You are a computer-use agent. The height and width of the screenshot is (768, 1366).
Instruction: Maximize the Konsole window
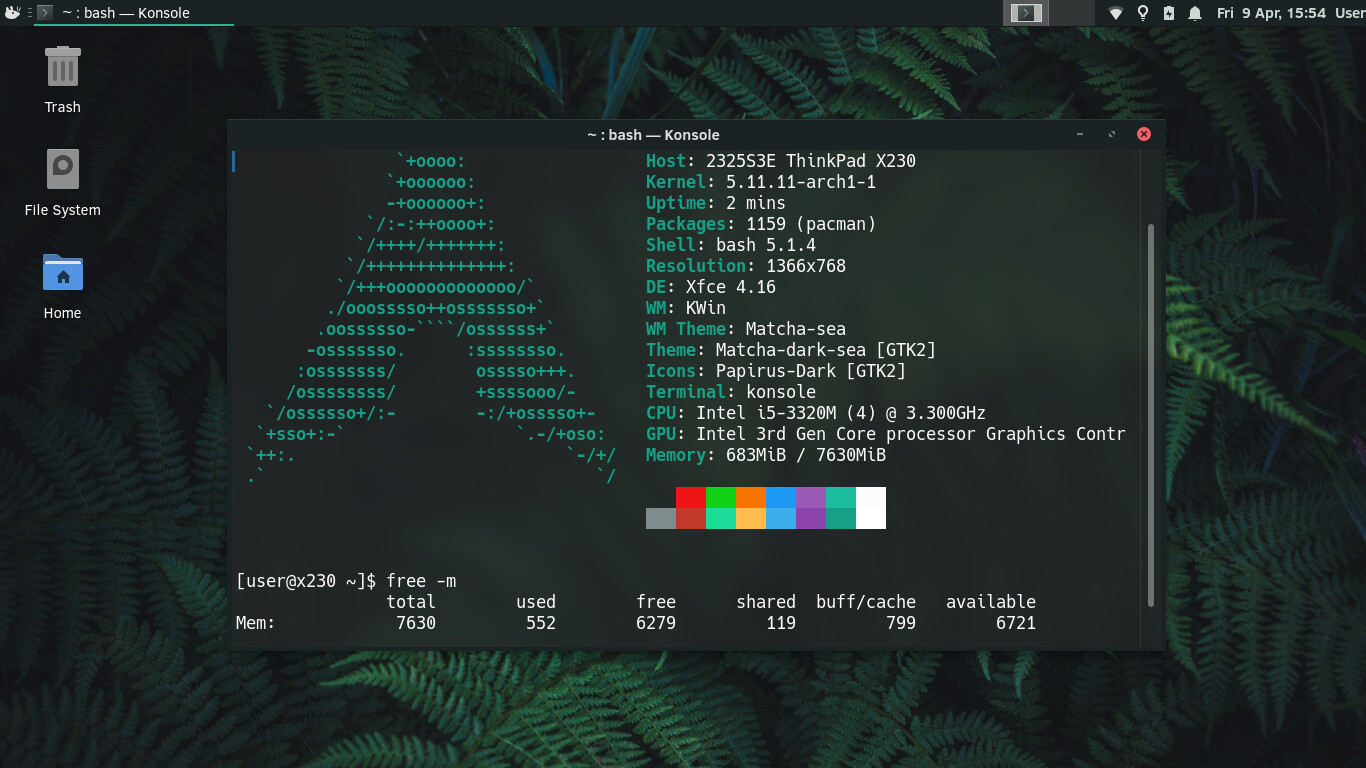[x=1112, y=134]
